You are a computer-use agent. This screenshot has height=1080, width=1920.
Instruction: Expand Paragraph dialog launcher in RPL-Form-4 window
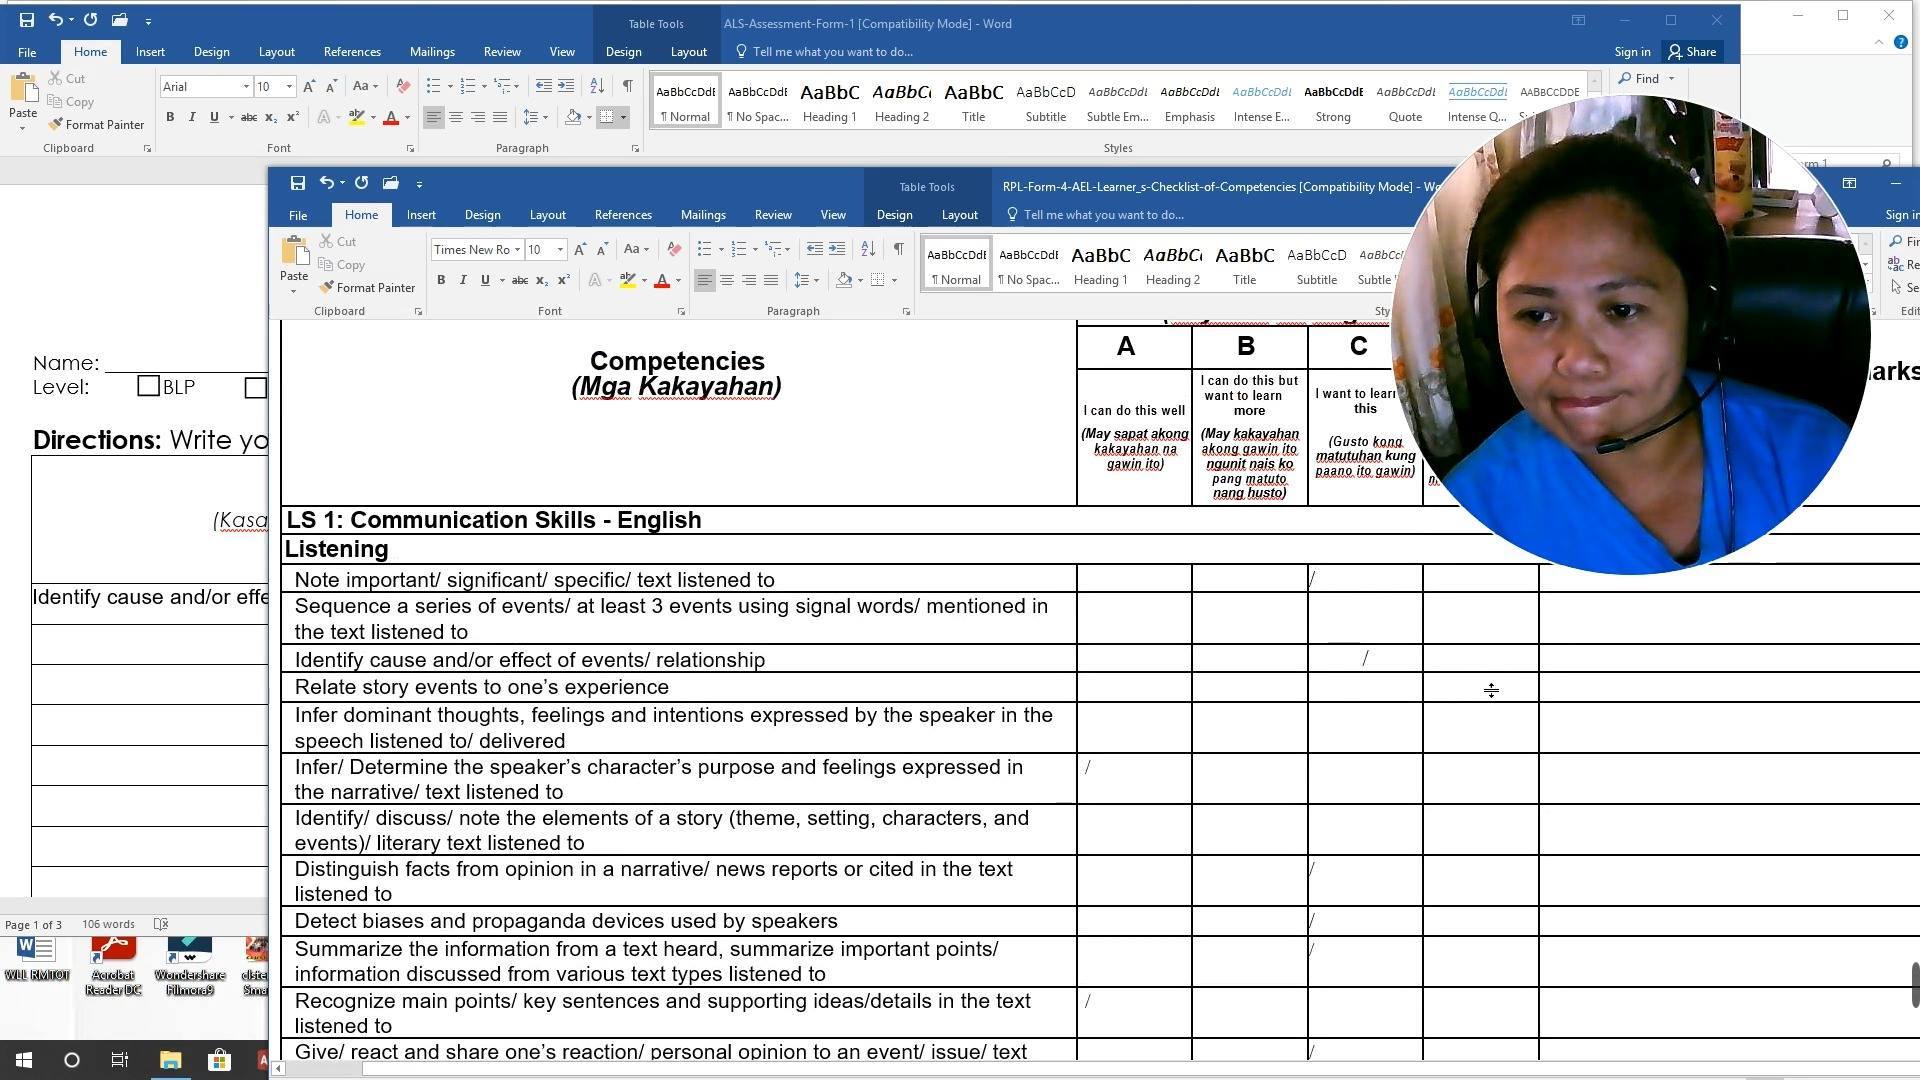906,312
